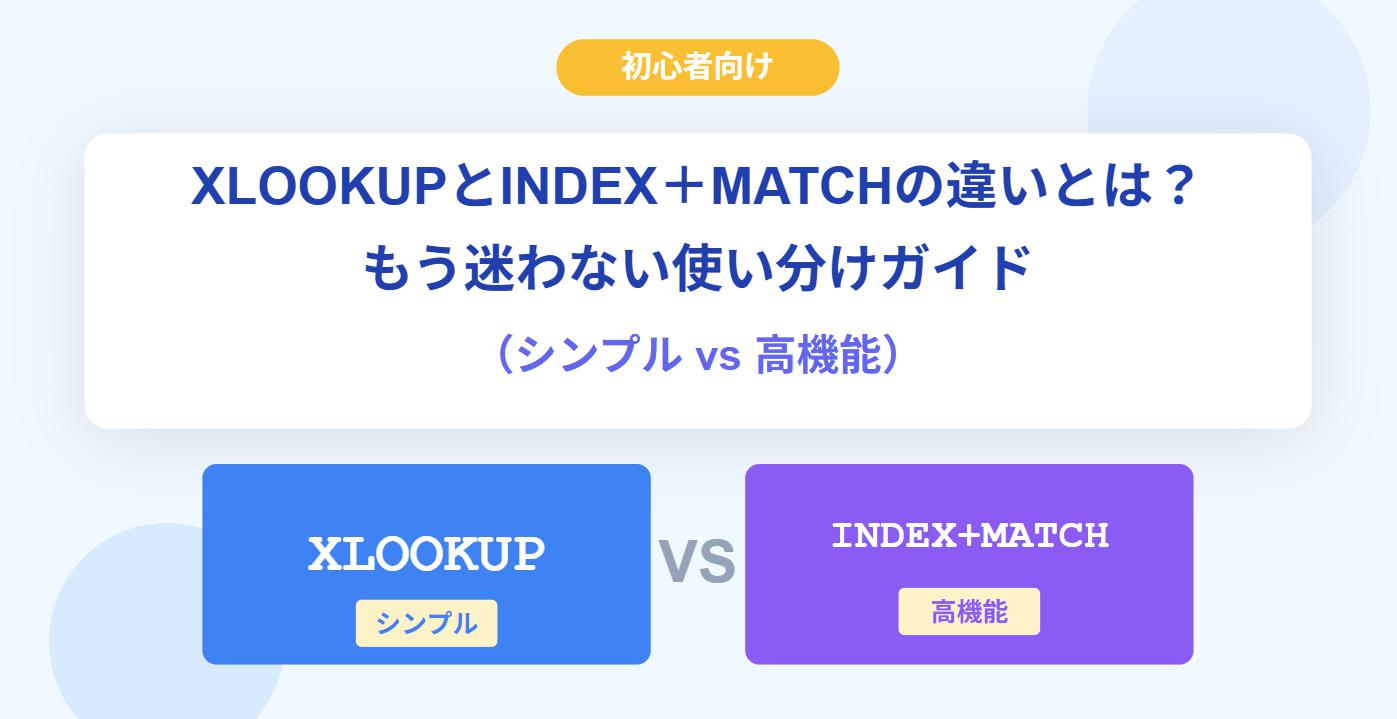Click the large white XLOOKUP text in blue card

click(426, 554)
